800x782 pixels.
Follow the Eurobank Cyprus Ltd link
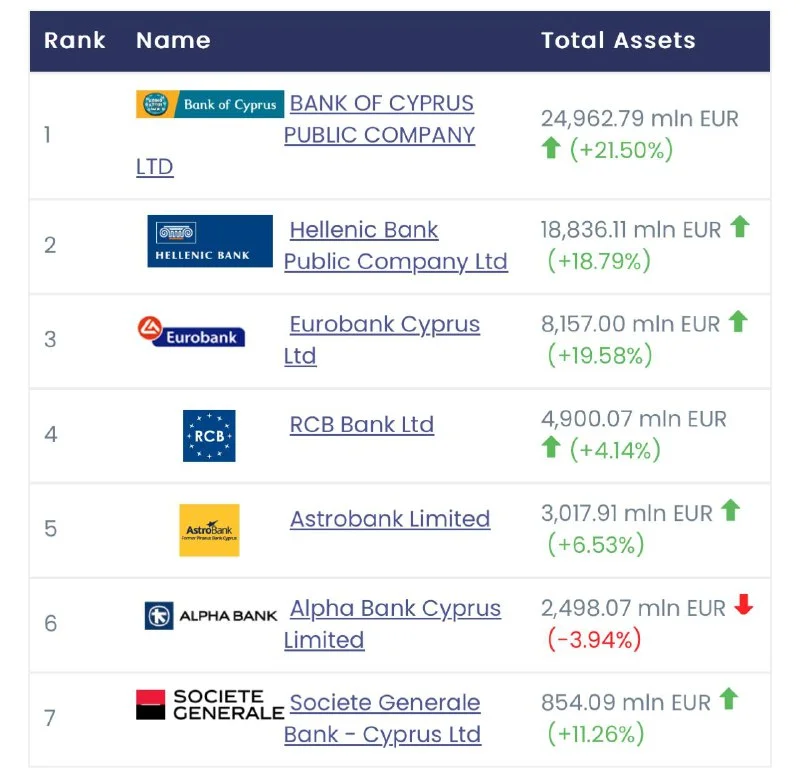point(384,325)
